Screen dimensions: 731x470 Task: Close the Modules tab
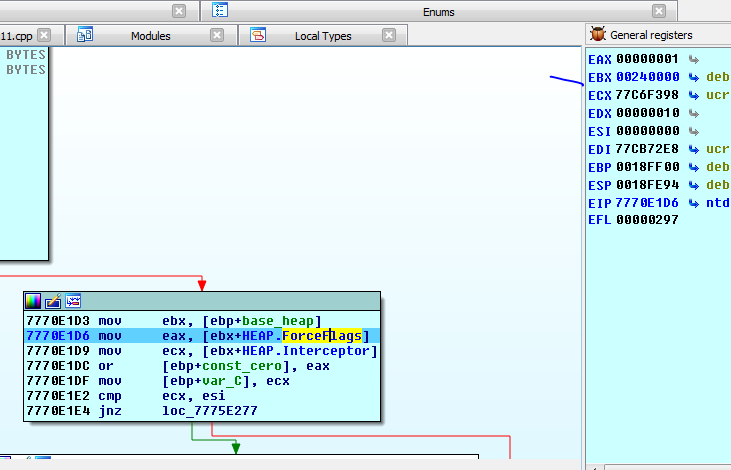click(217, 35)
